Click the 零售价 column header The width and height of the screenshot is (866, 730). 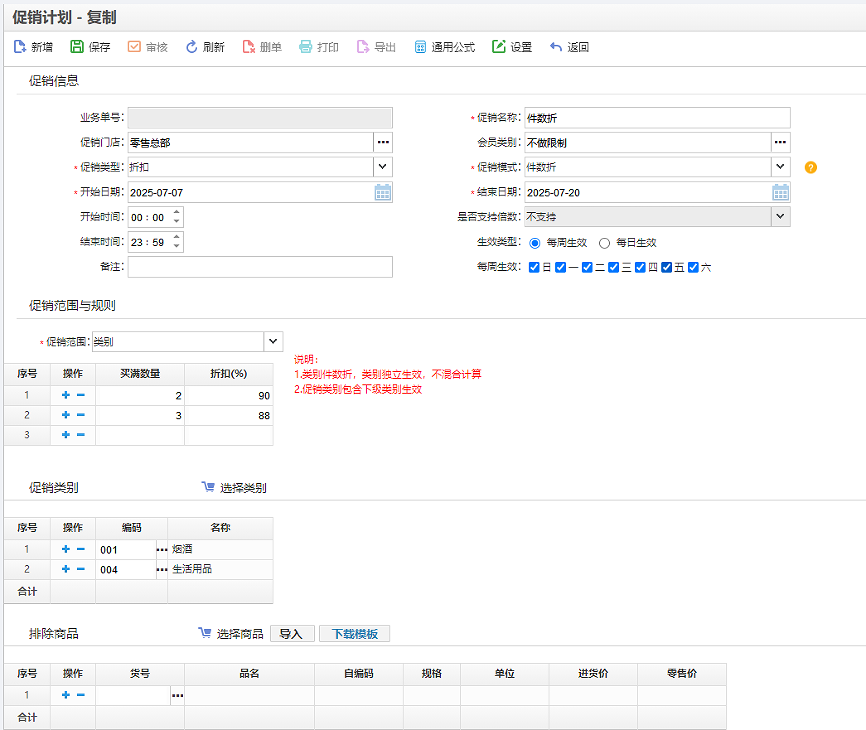(682, 674)
